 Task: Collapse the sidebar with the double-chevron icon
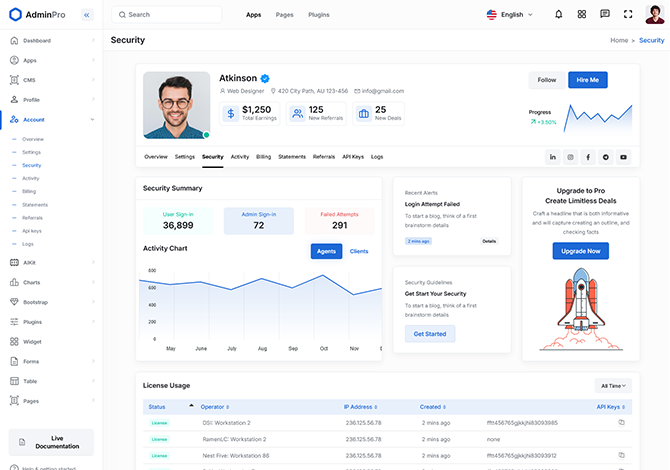click(x=86, y=15)
